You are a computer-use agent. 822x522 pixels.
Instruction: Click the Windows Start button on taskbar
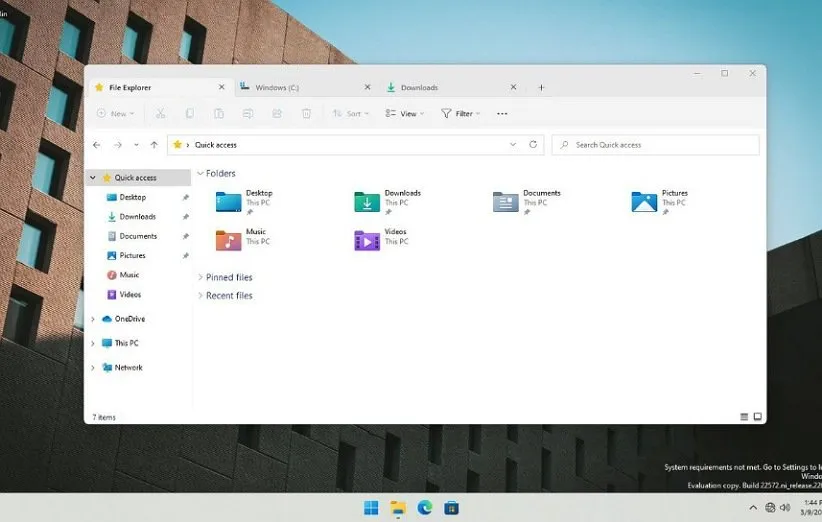click(371, 508)
